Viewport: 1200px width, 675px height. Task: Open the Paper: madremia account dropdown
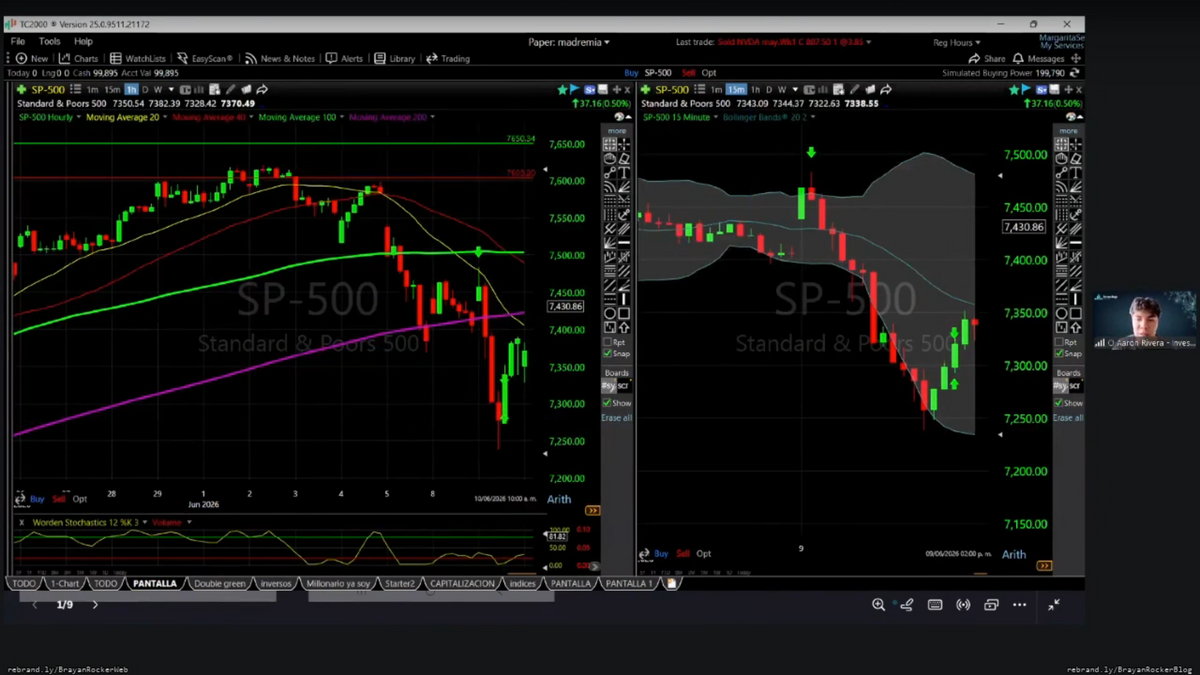[x=569, y=43]
